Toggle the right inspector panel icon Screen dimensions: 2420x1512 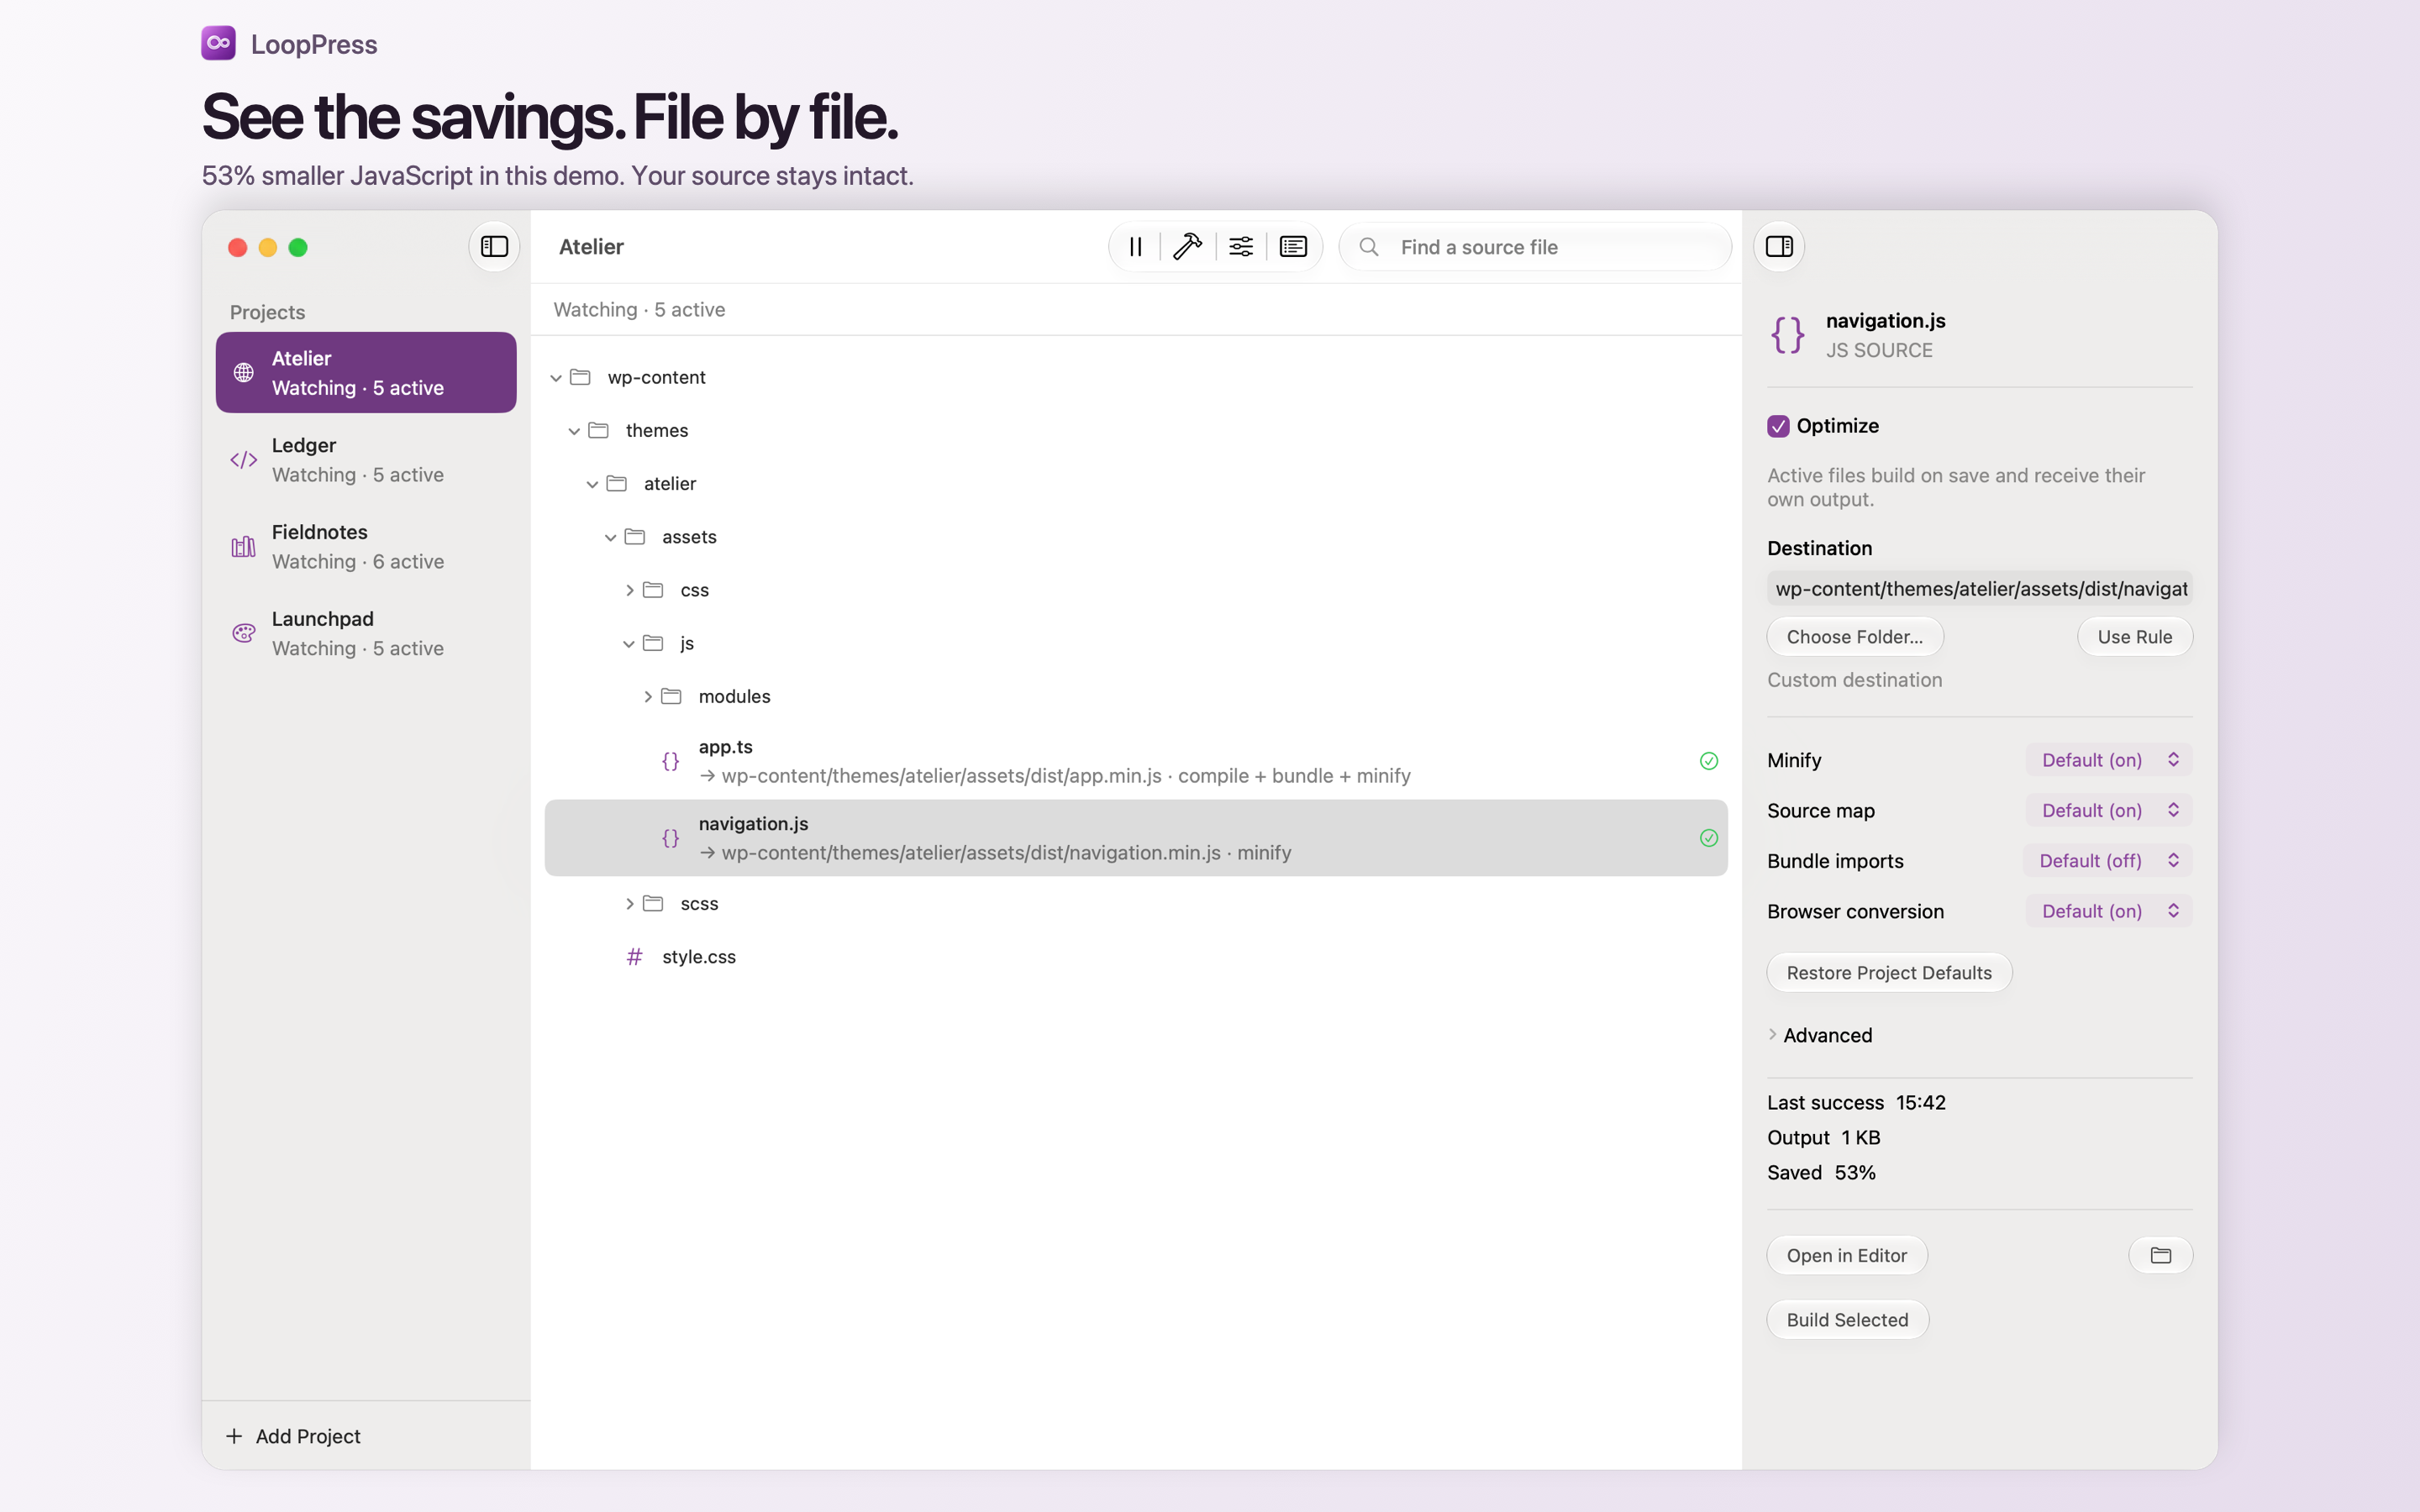1779,247
